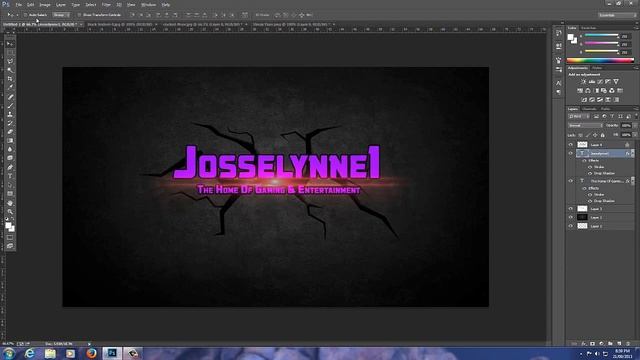Open the Filter menu
The width and height of the screenshot is (640, 360).
coord(106,5)
